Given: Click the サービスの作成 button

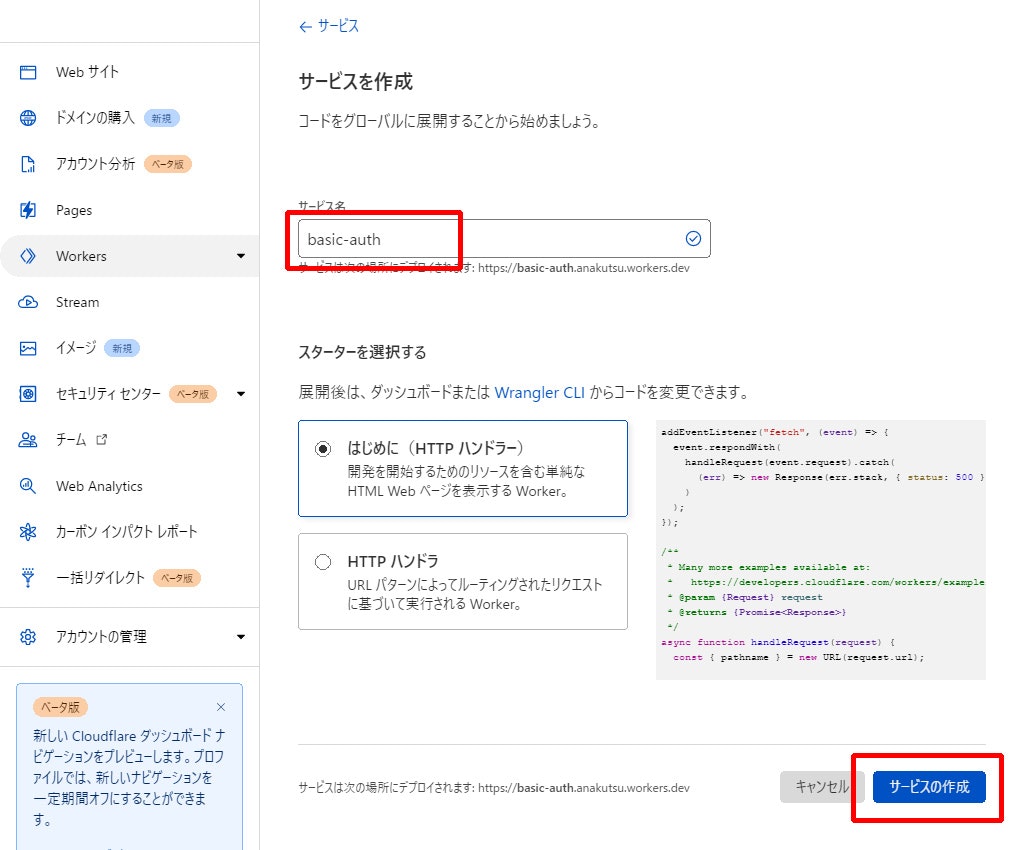Looking at the screenshot, I should point(930,787).
